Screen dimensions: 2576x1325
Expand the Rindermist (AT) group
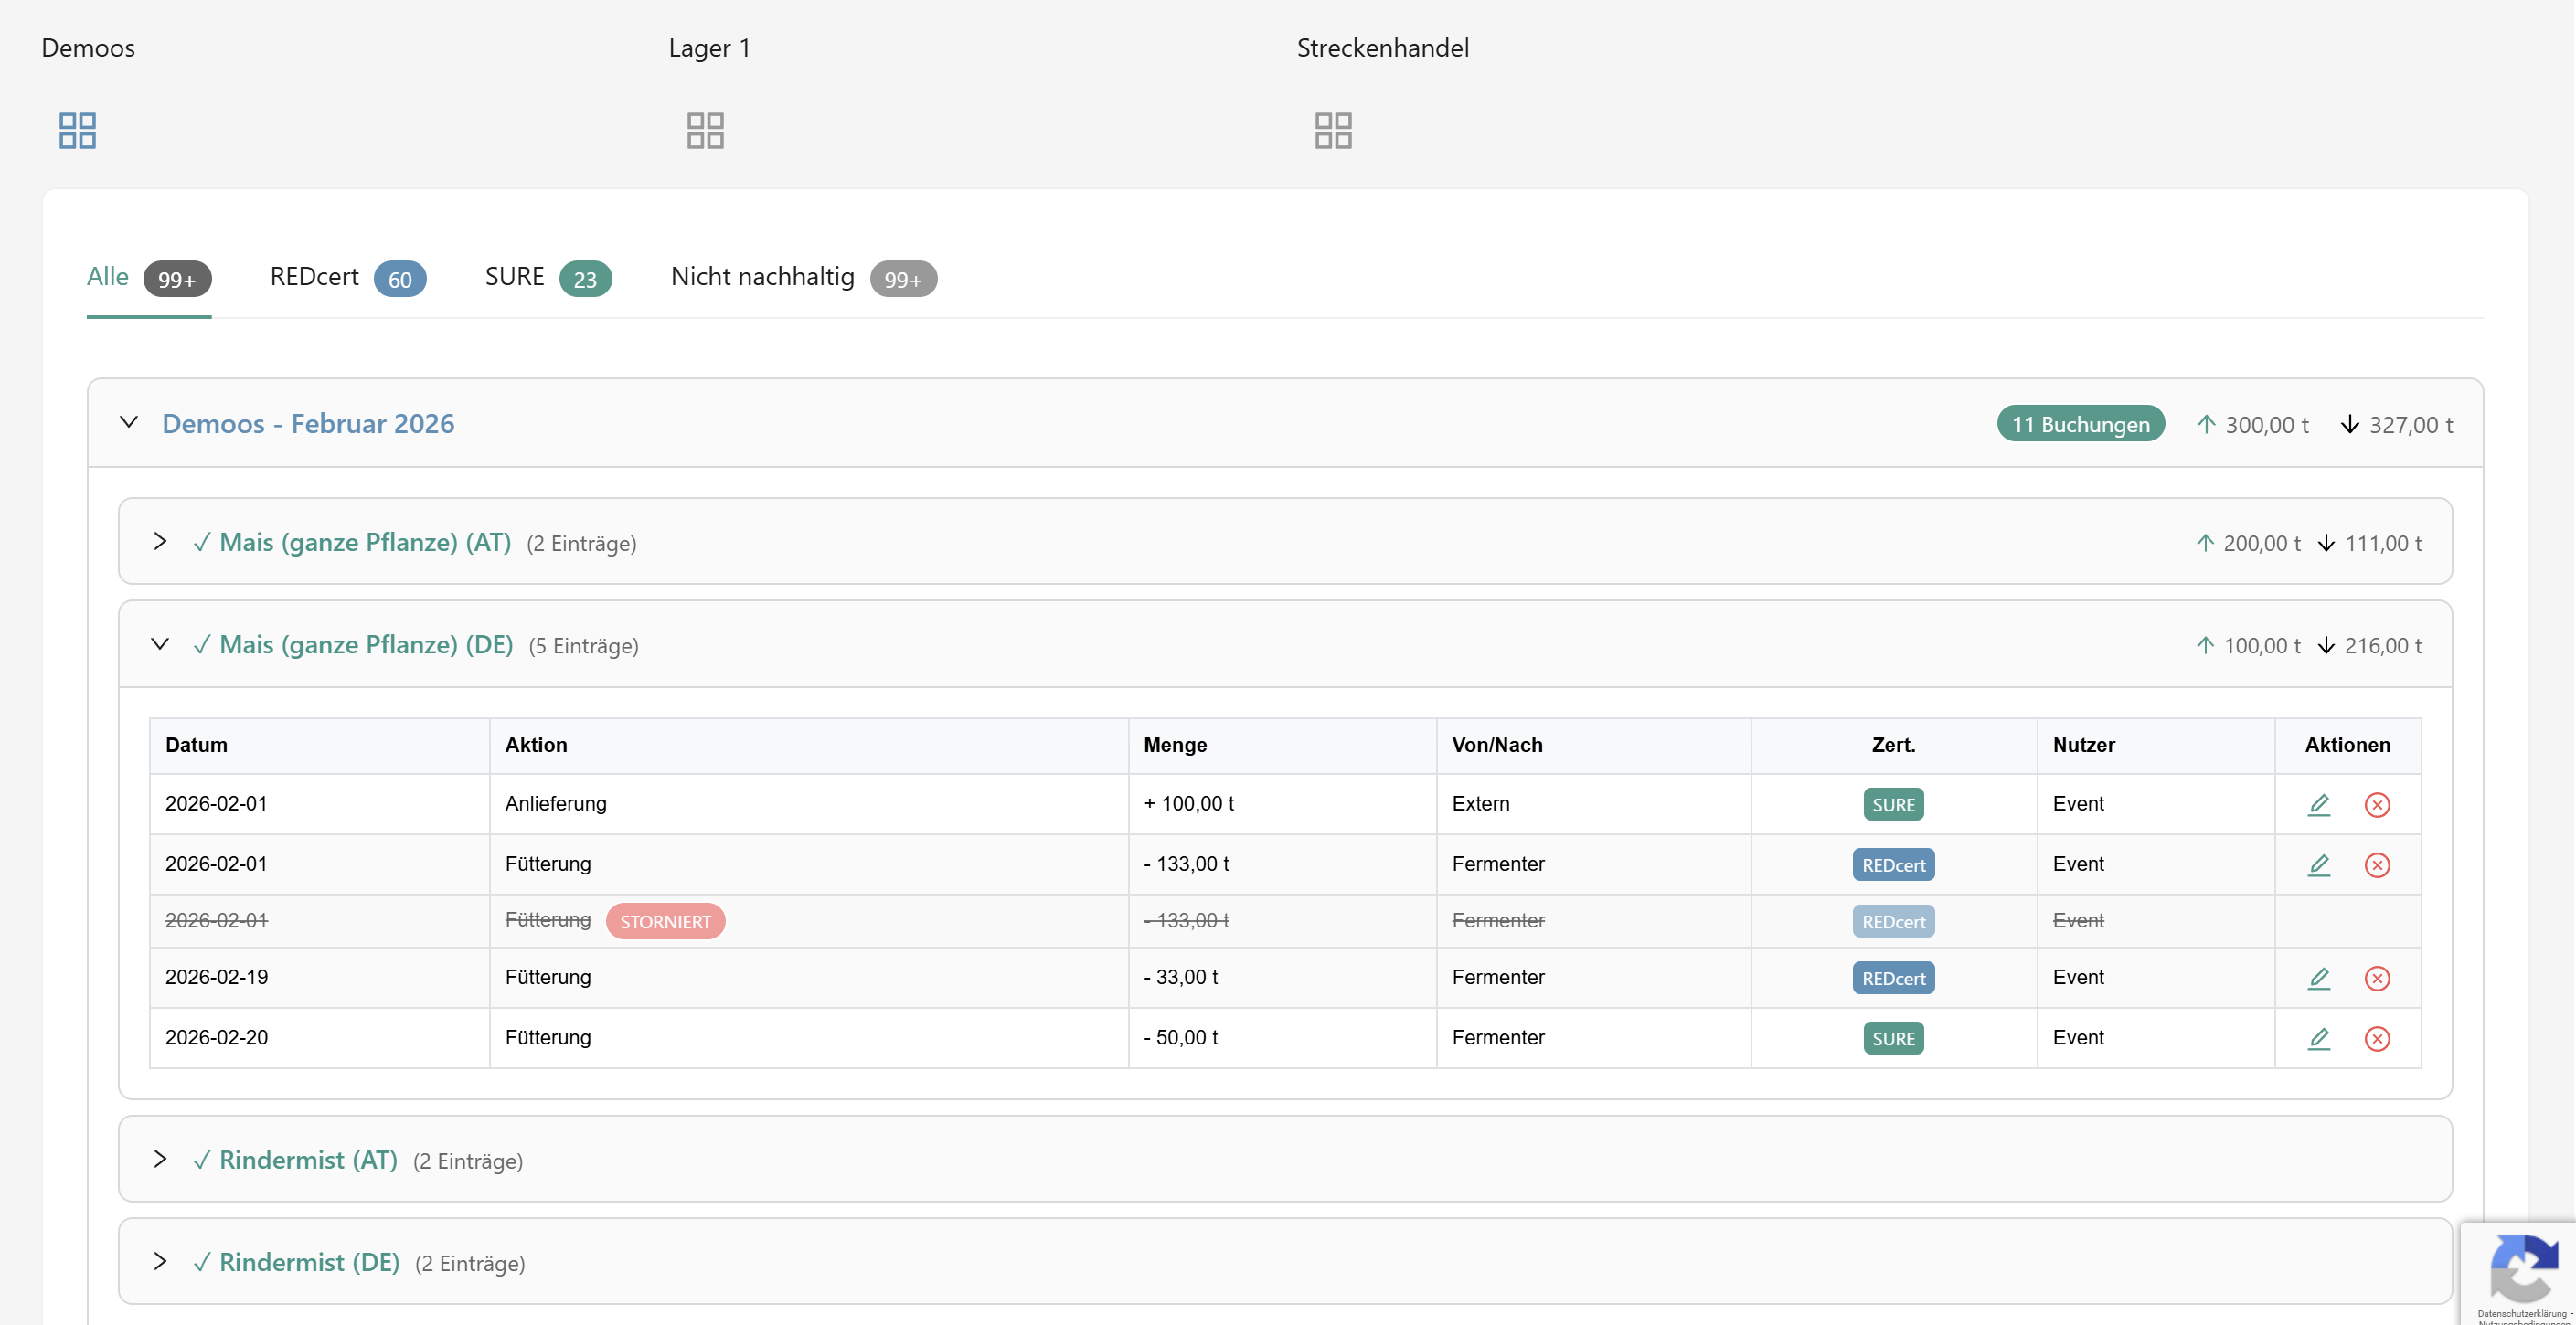[160, 1159]
